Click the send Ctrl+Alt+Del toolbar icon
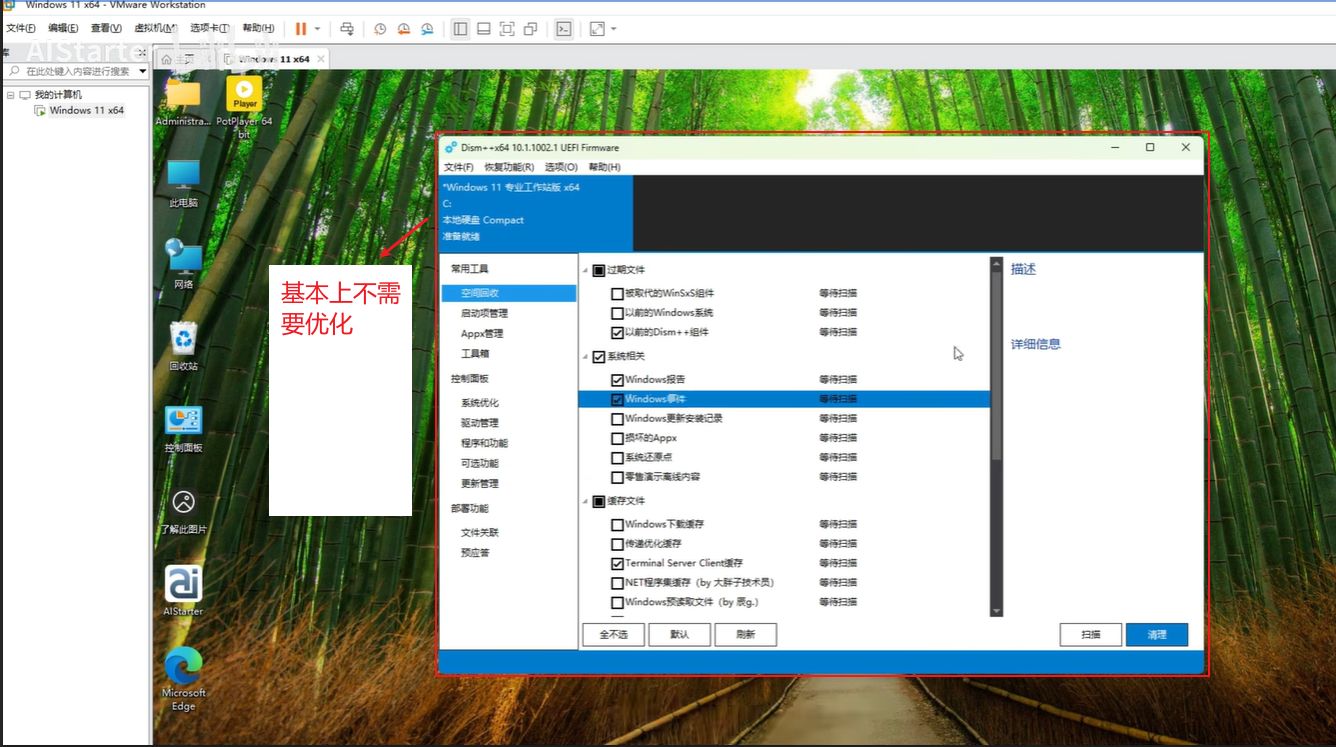Screen dimensions: 1336x747 pyautogui.click(x=346, y=29)
